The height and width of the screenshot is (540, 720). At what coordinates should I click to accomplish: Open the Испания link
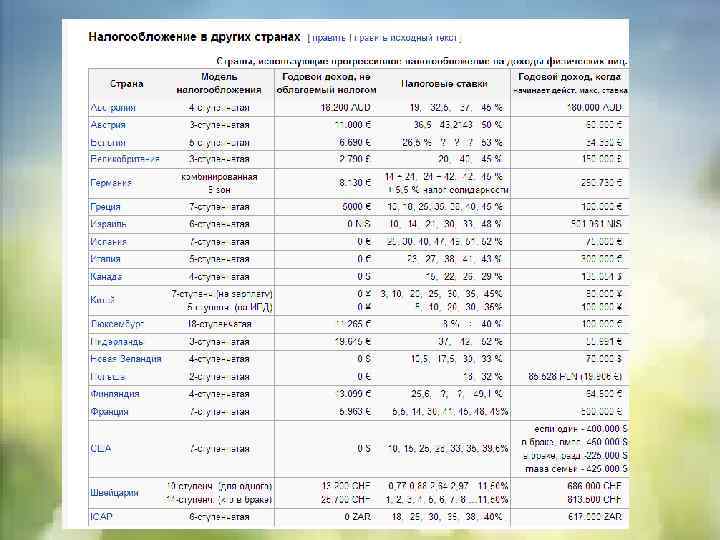click(x=108, y=242)
